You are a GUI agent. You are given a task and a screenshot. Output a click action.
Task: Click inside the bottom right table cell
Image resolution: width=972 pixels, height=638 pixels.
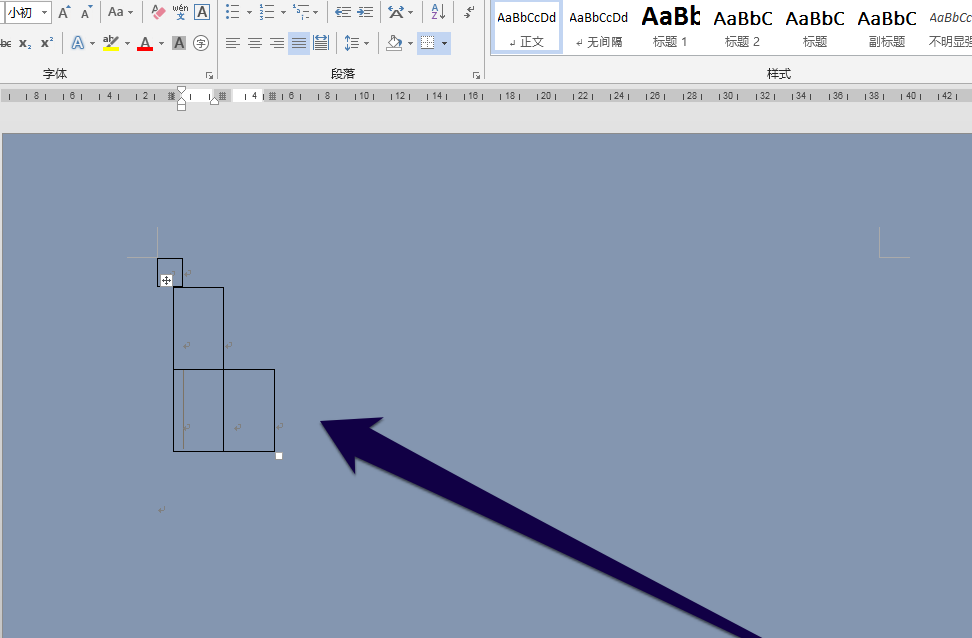click(249, 410)
